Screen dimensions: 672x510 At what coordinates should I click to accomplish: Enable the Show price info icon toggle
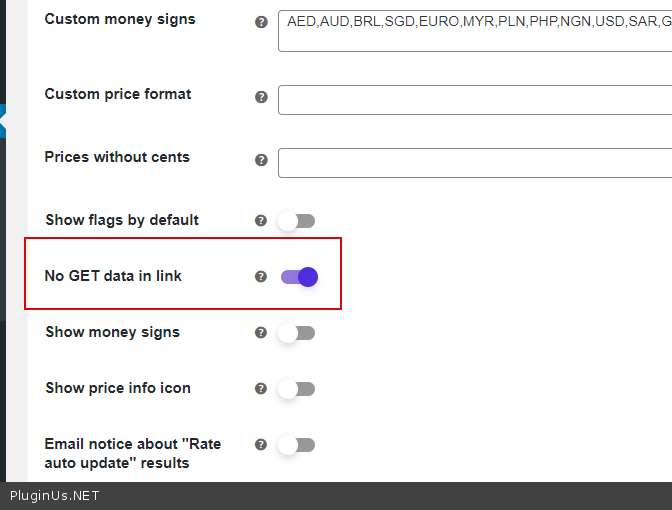[297, 389]
